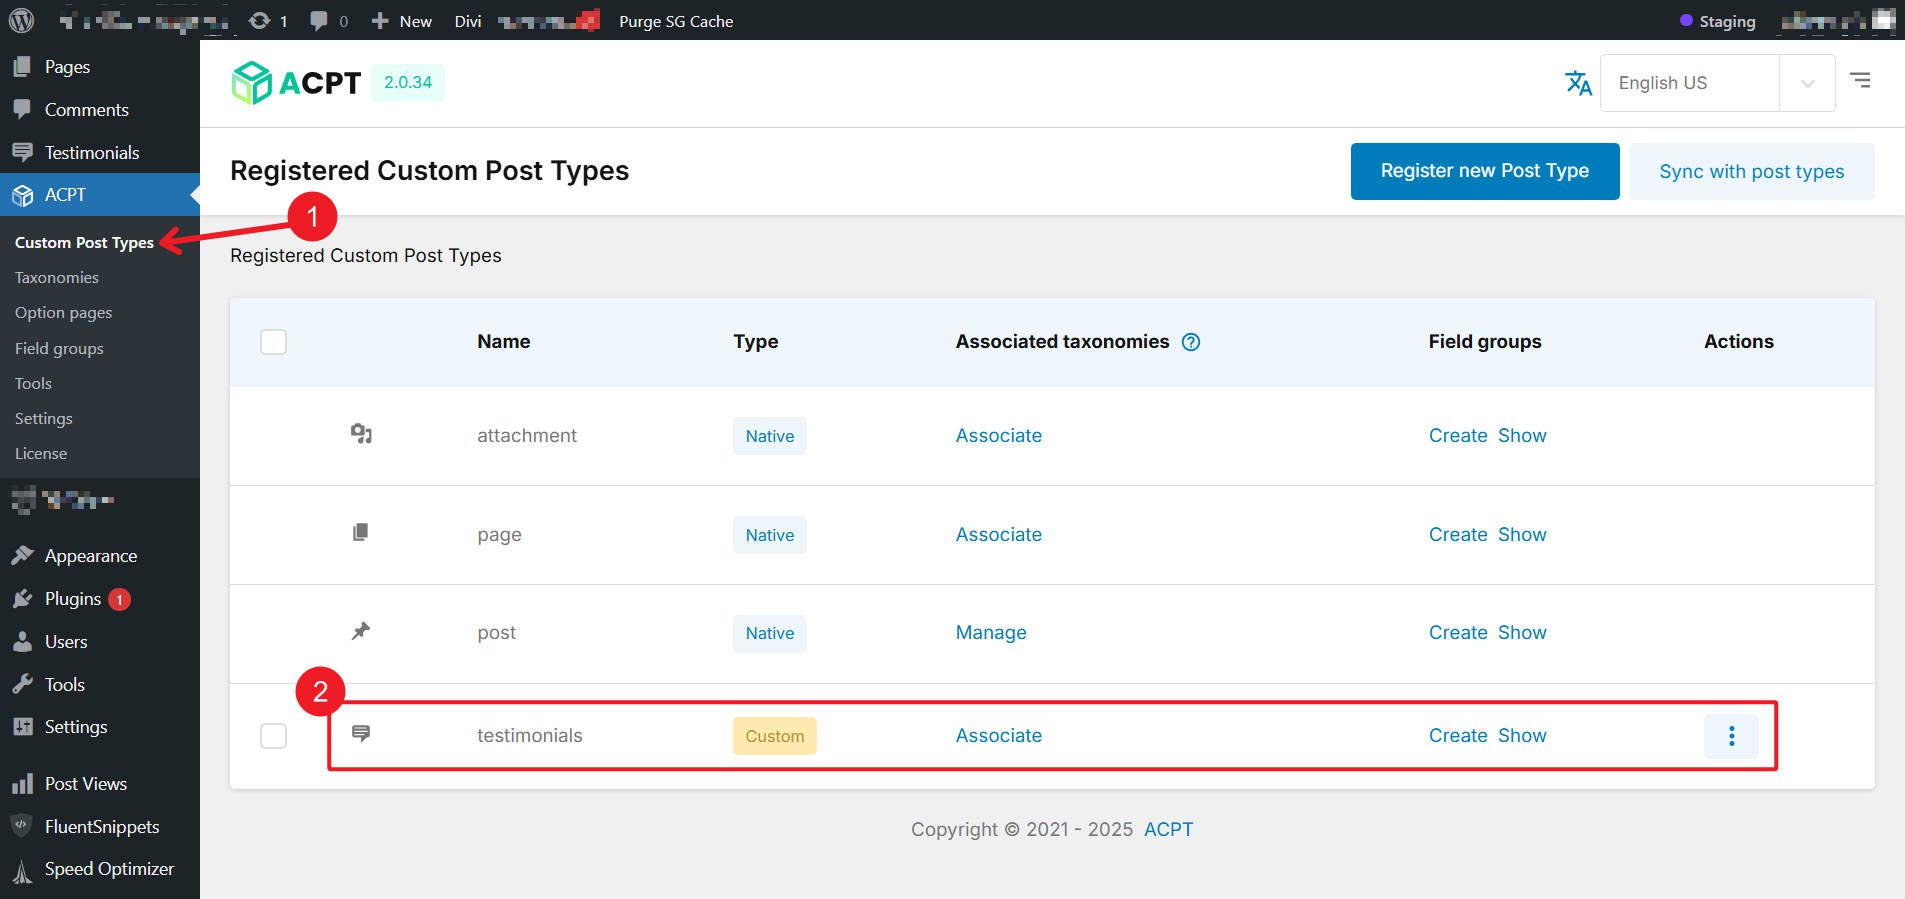Click the ACPT cube logo
This screenshot has height=899, width=1905.
[251, 83]
